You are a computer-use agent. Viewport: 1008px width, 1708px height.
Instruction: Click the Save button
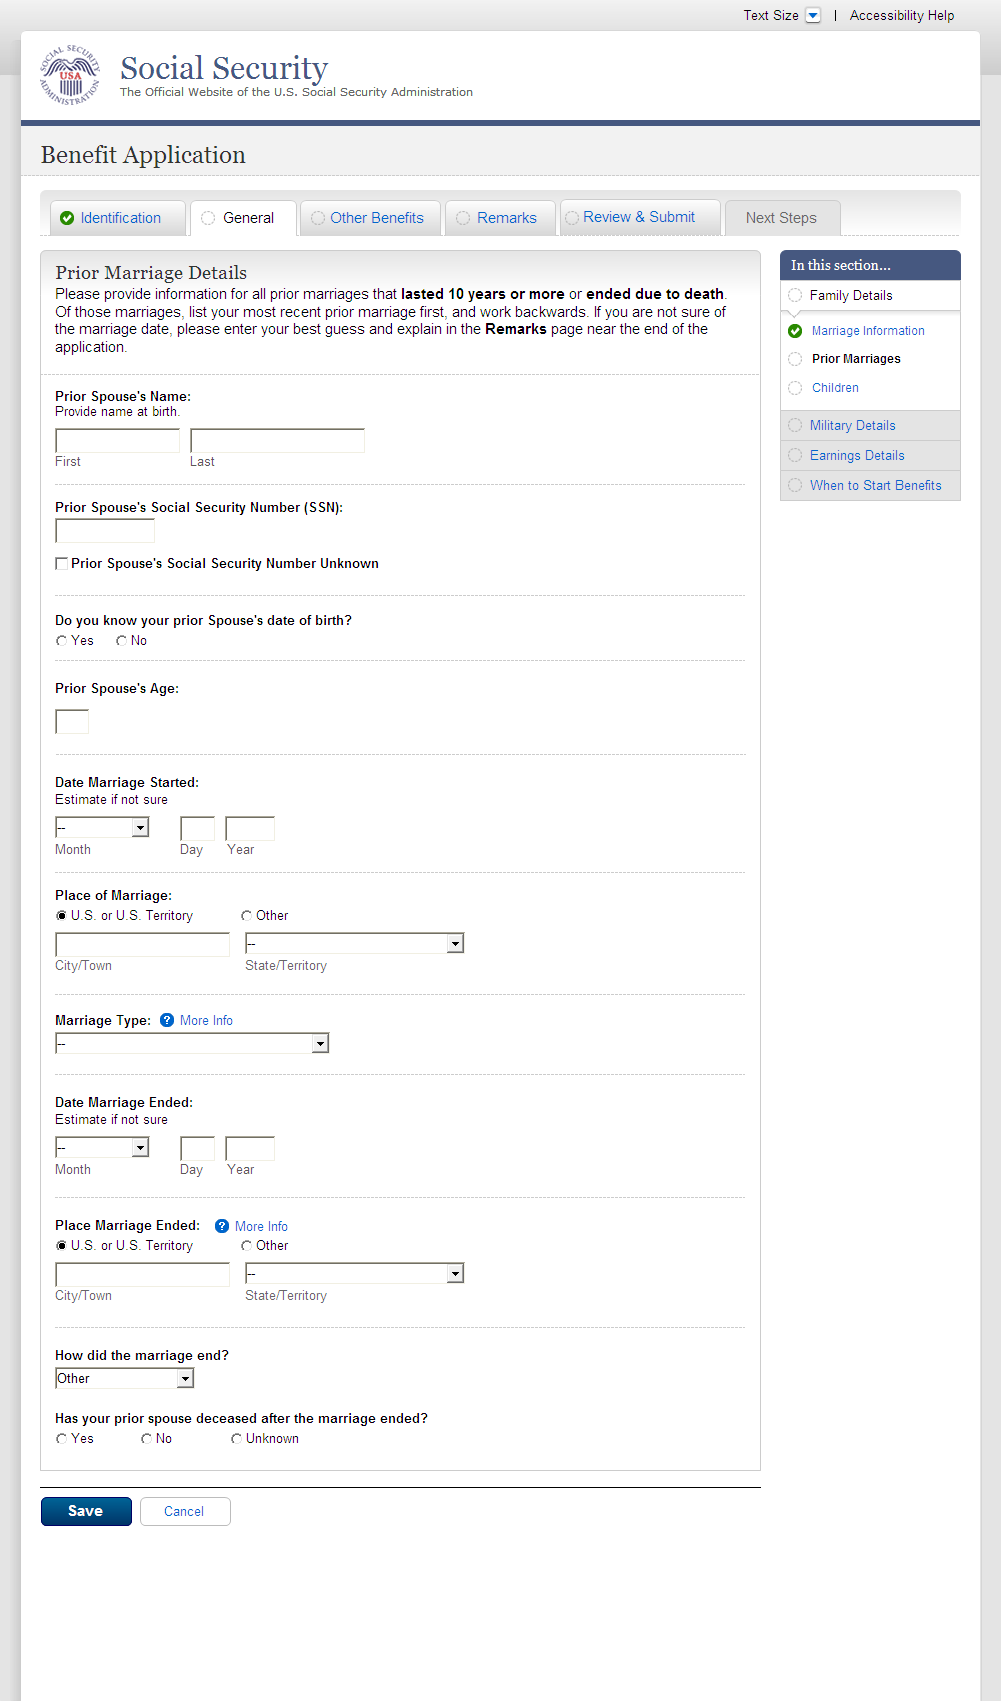click(x=86, y=1511)
